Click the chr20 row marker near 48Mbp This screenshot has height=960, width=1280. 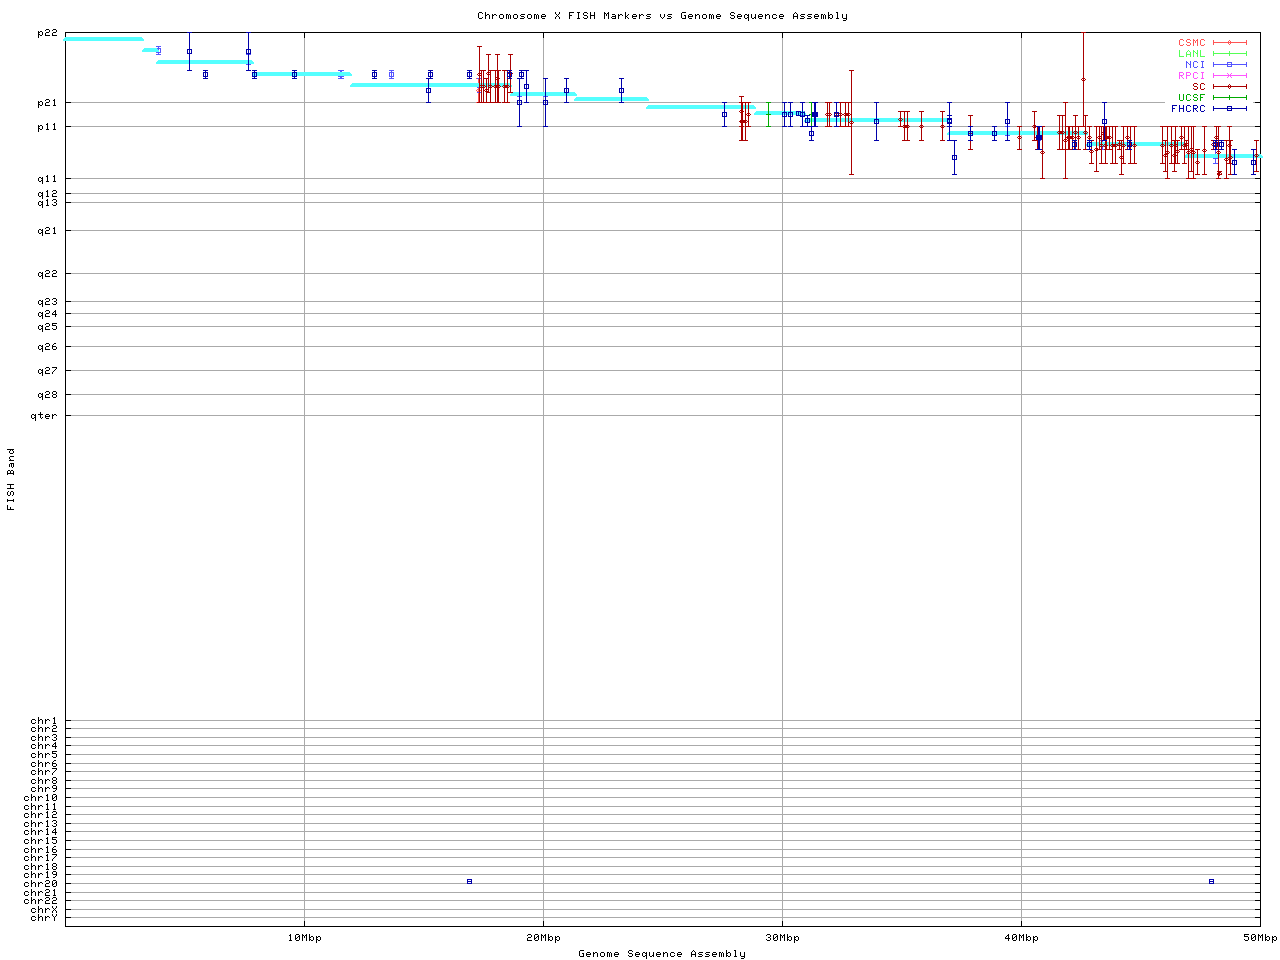(1211, 881)
